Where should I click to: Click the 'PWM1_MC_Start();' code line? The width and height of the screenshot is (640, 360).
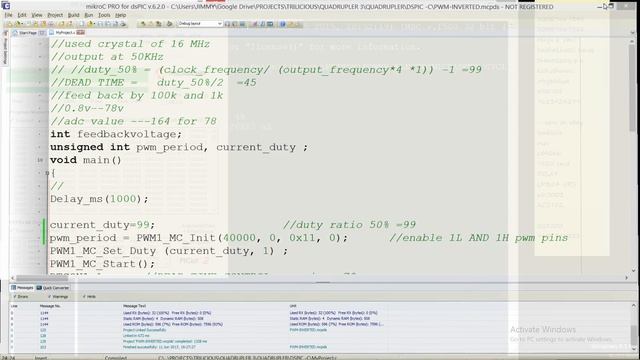pos(102,264)
